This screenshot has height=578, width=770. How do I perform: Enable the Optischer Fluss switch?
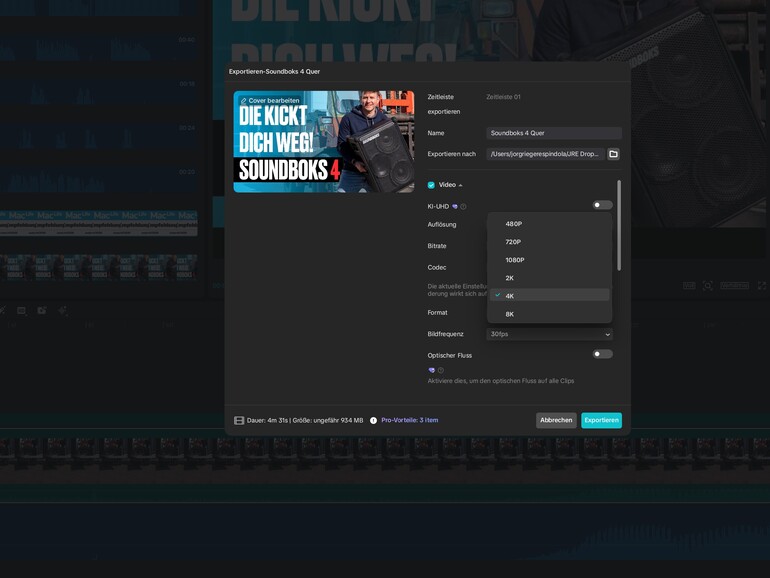602,354
